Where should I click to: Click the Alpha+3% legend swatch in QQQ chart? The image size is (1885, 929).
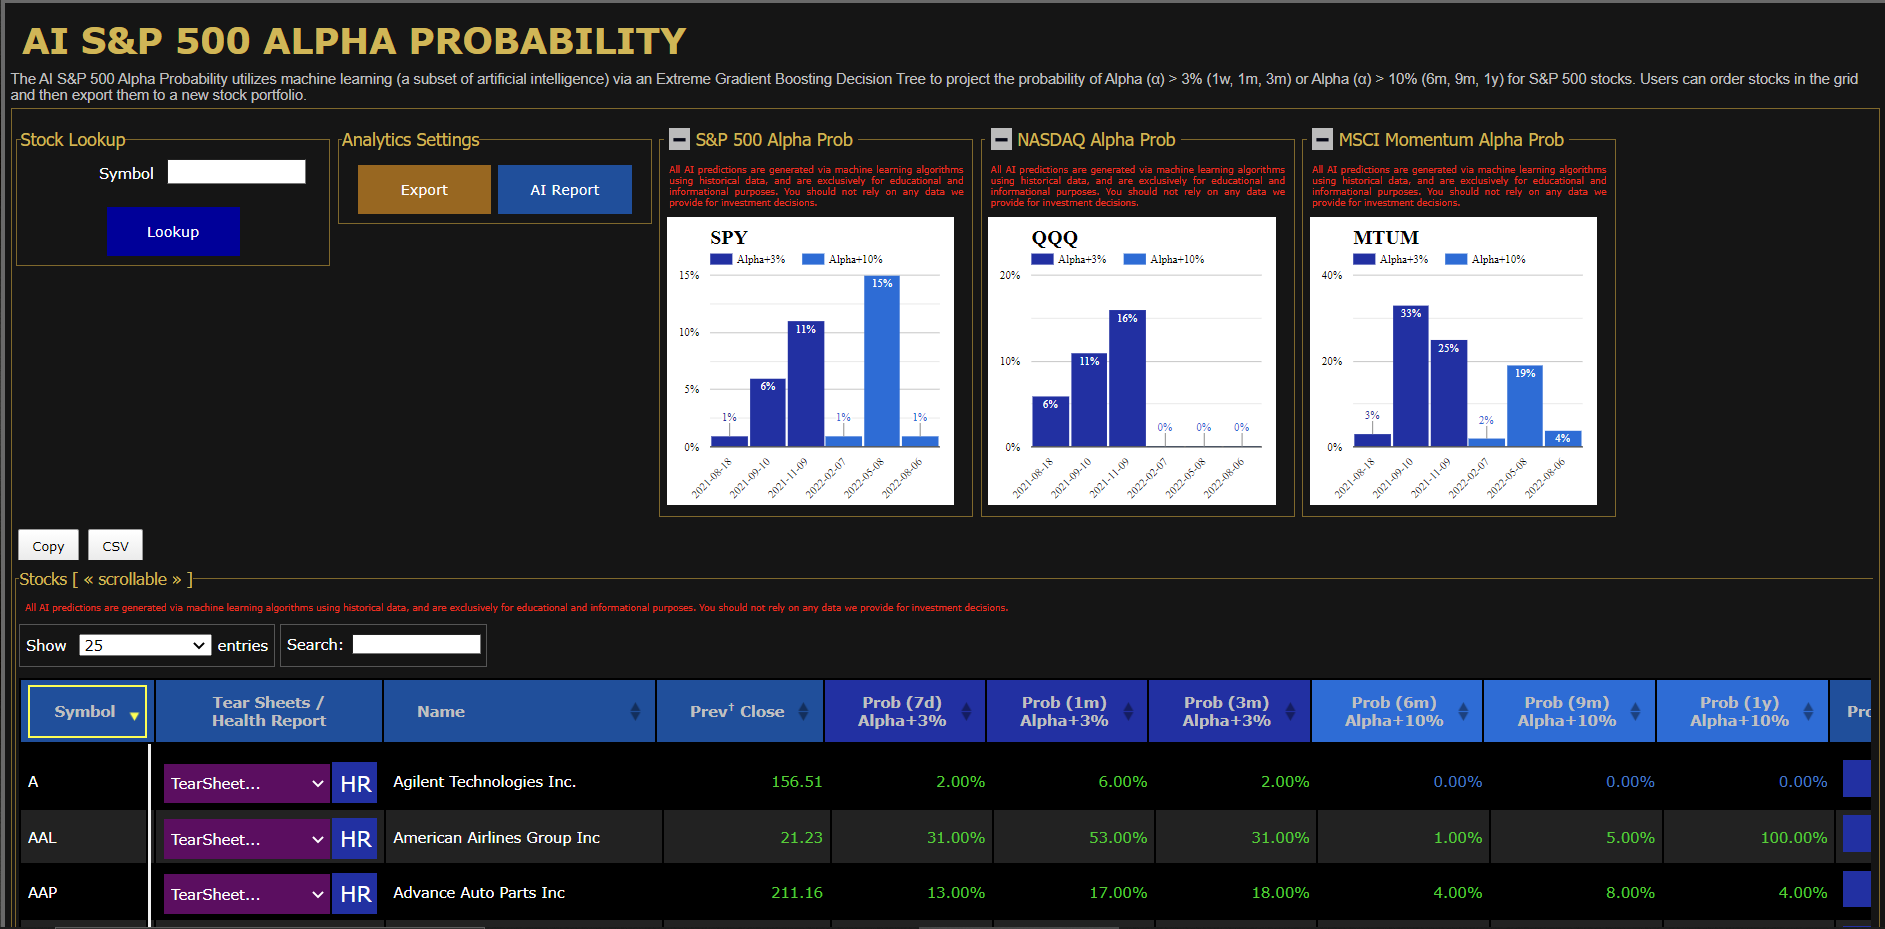tap(1042, 259)
